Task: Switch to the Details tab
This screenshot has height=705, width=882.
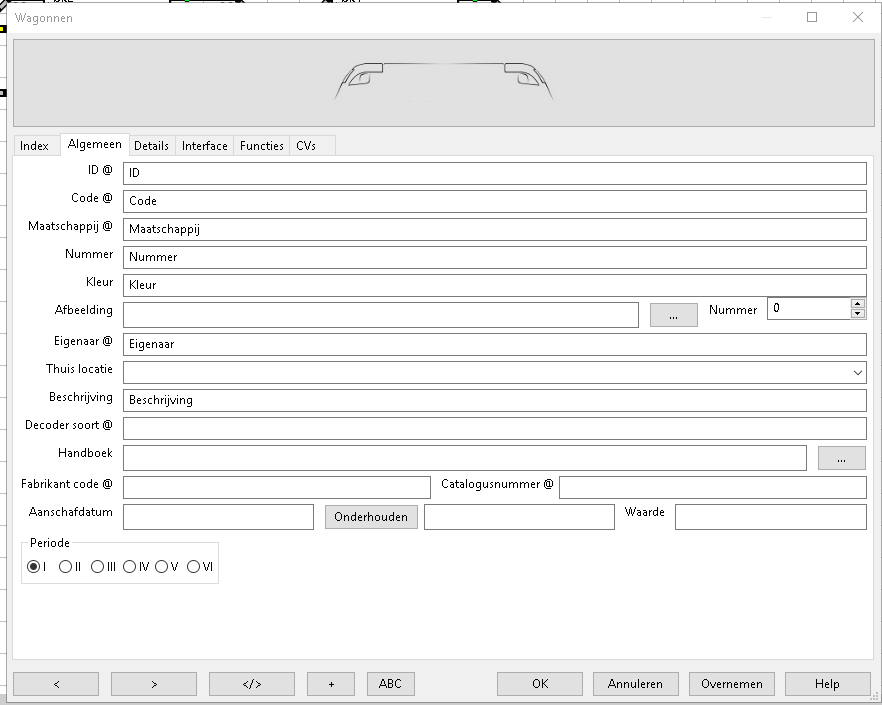Action: point(151,146)
